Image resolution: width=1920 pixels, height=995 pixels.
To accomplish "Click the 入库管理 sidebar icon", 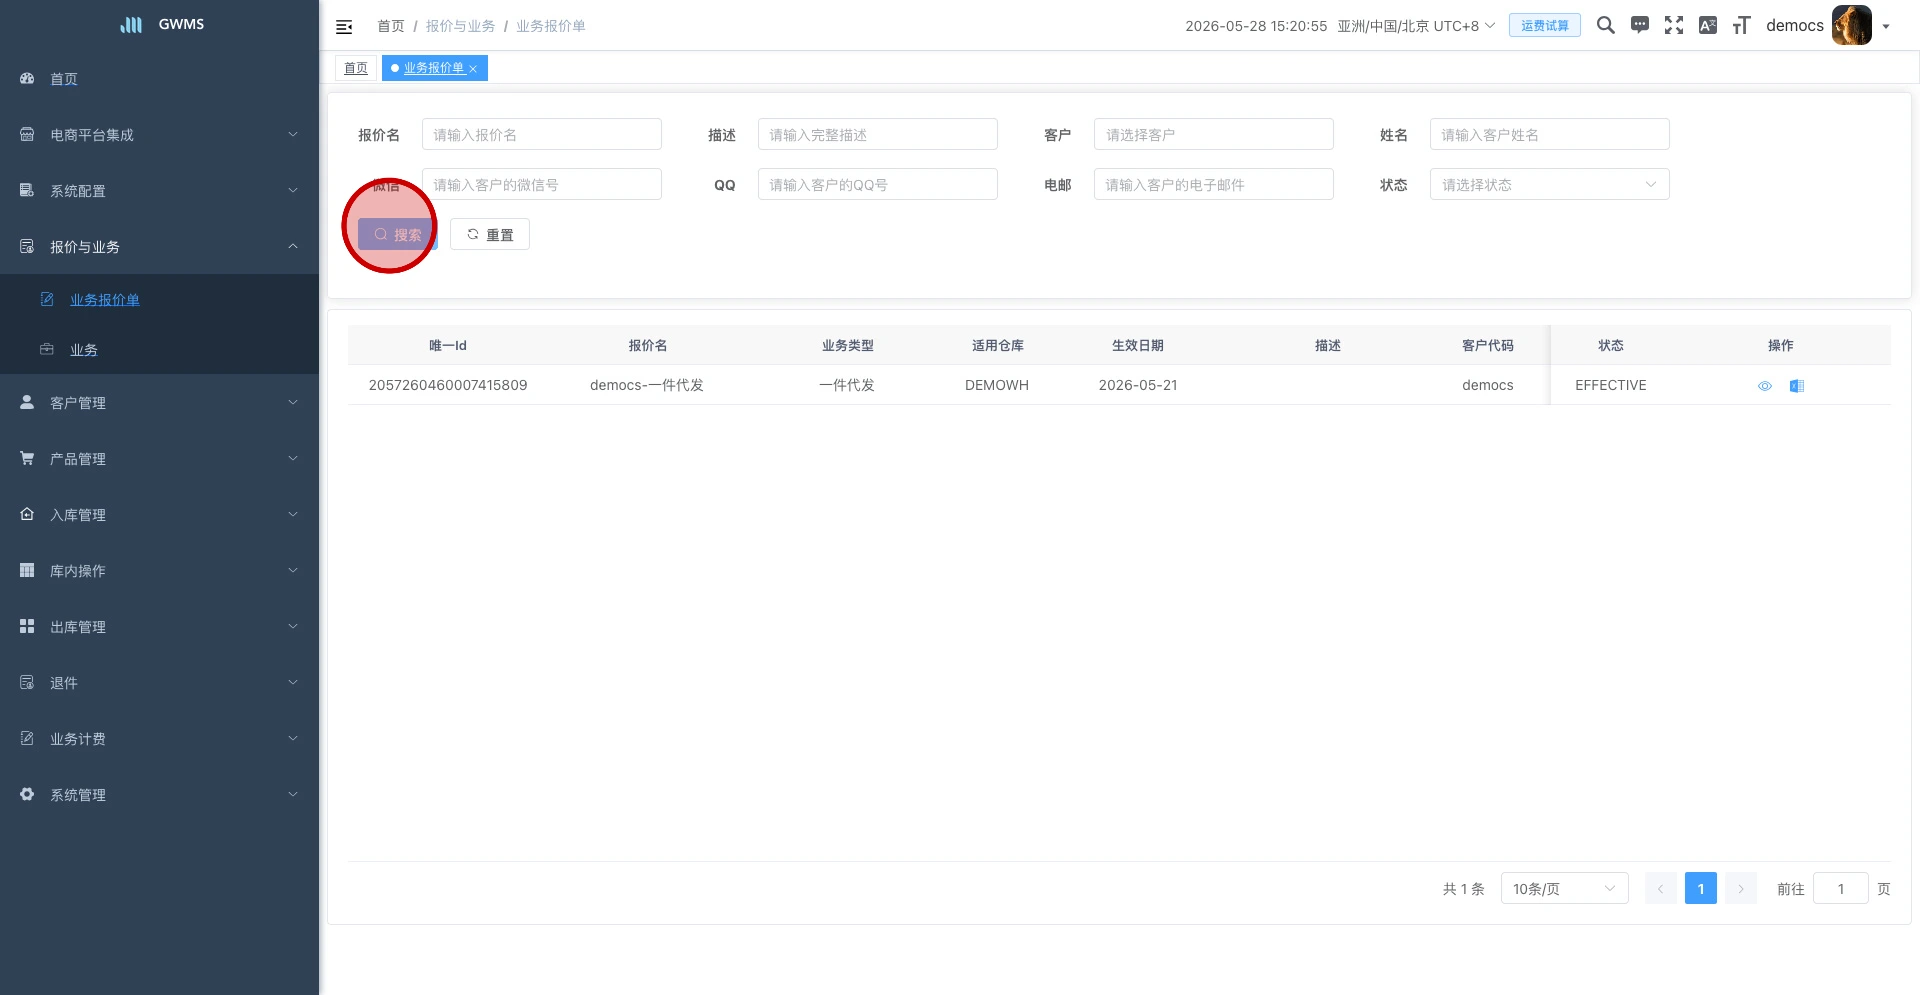I will pos(27,514).
